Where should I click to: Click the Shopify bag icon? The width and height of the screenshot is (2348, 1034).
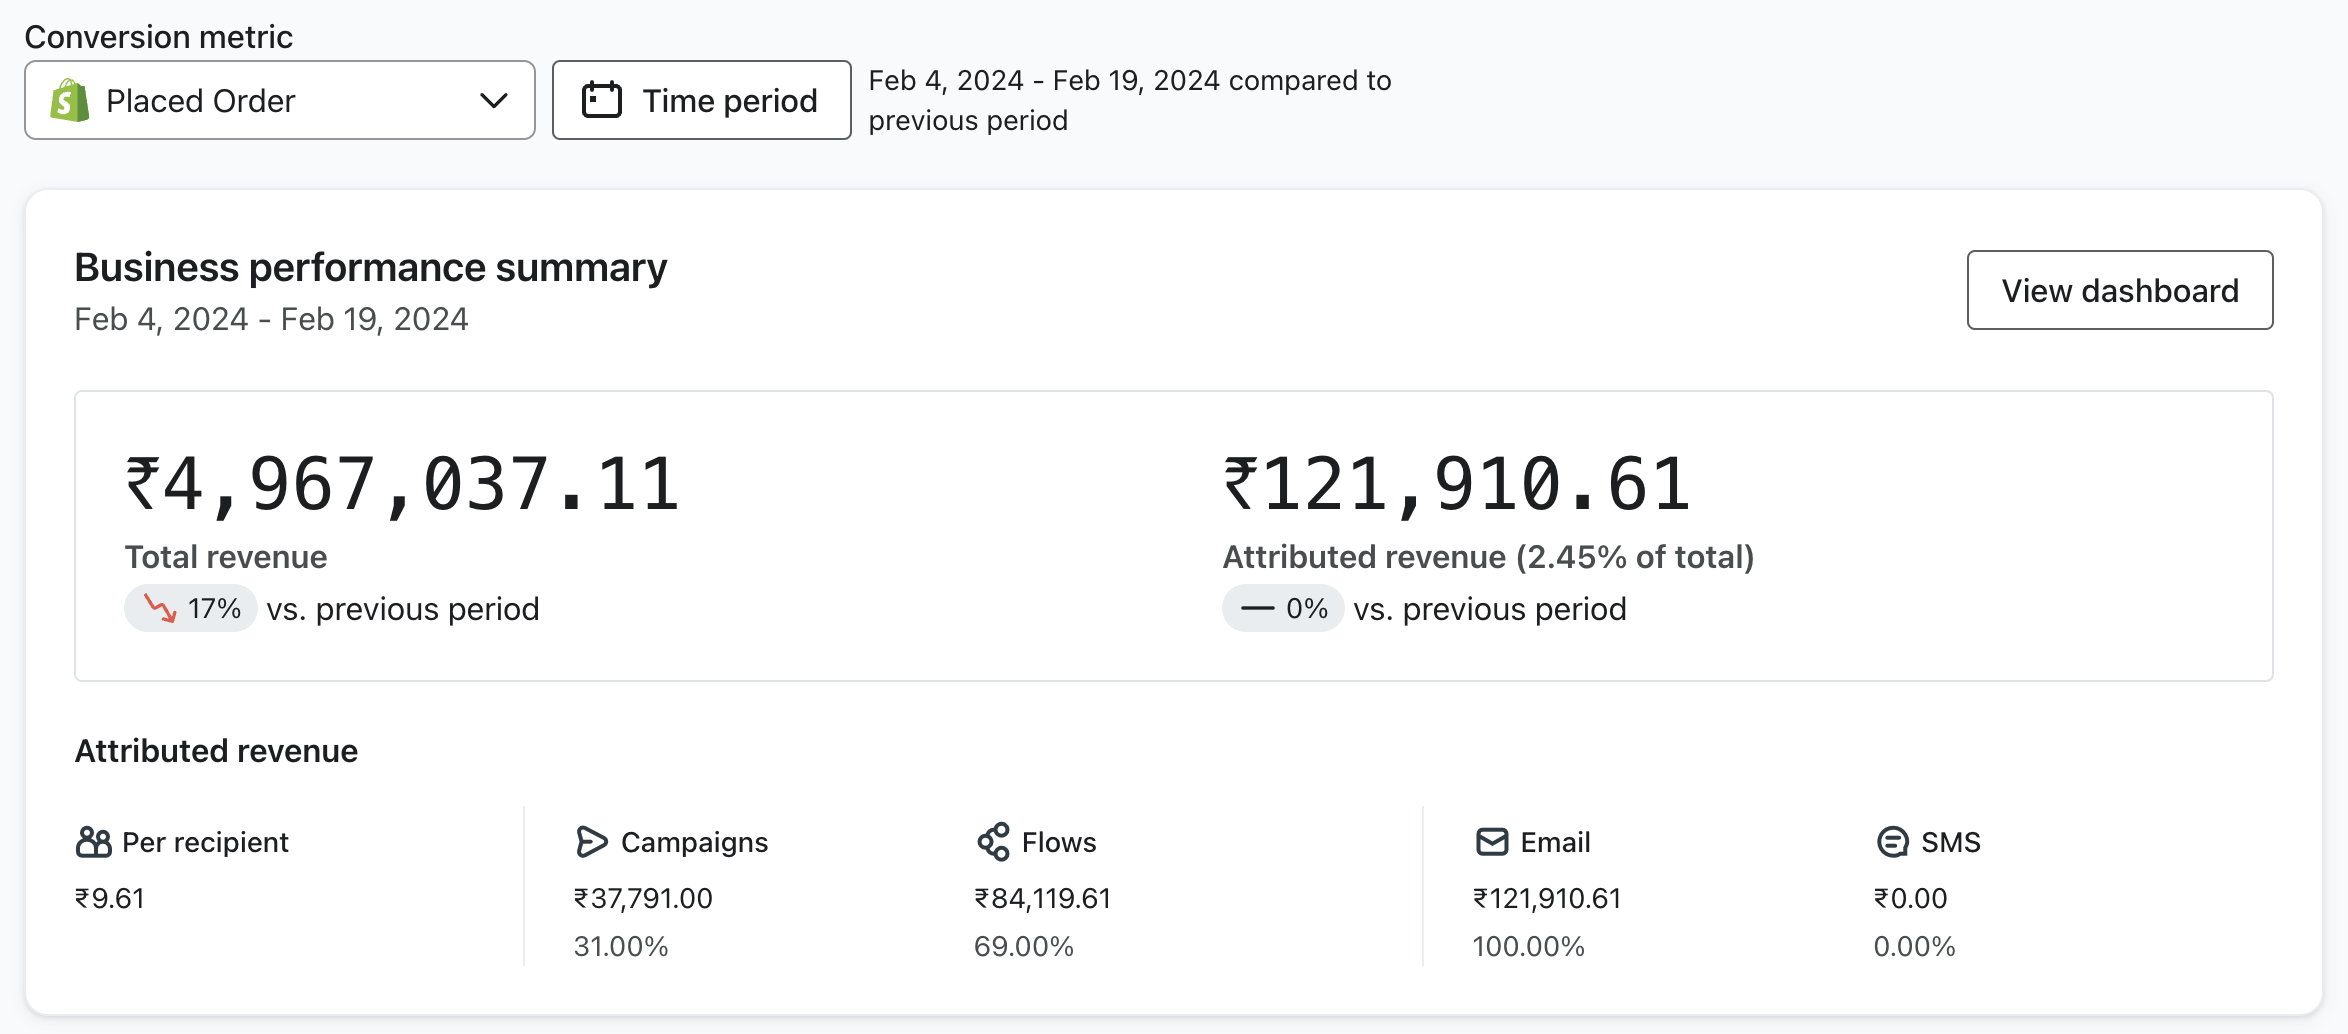click(x=70, y=100)
